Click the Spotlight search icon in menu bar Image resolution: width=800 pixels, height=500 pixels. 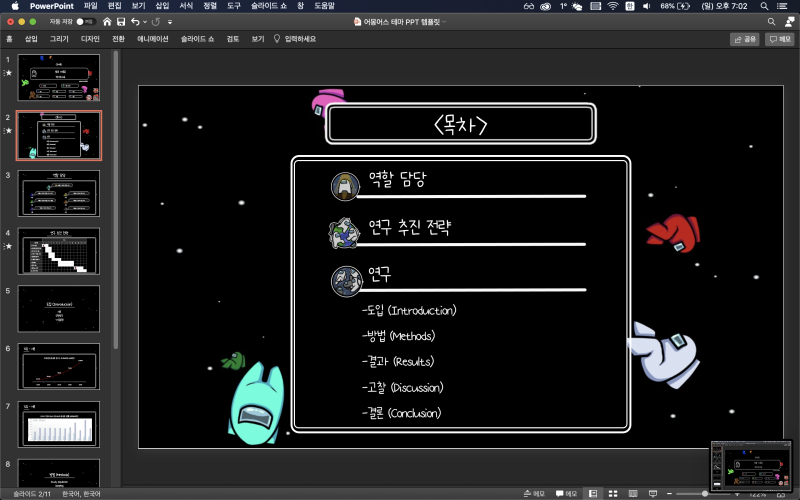[x=764, y=6]
